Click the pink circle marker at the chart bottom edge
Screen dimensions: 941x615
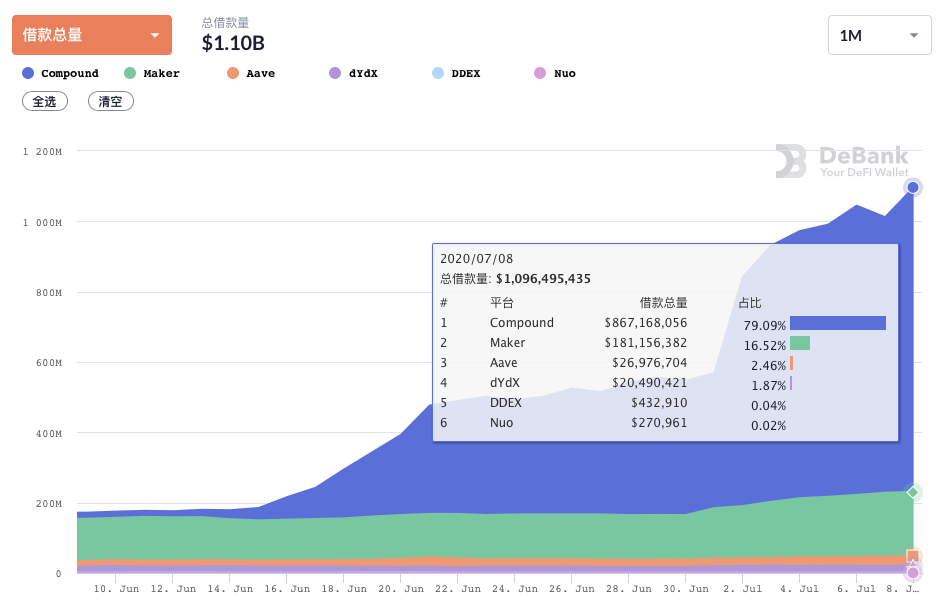(x=912, y=572)
